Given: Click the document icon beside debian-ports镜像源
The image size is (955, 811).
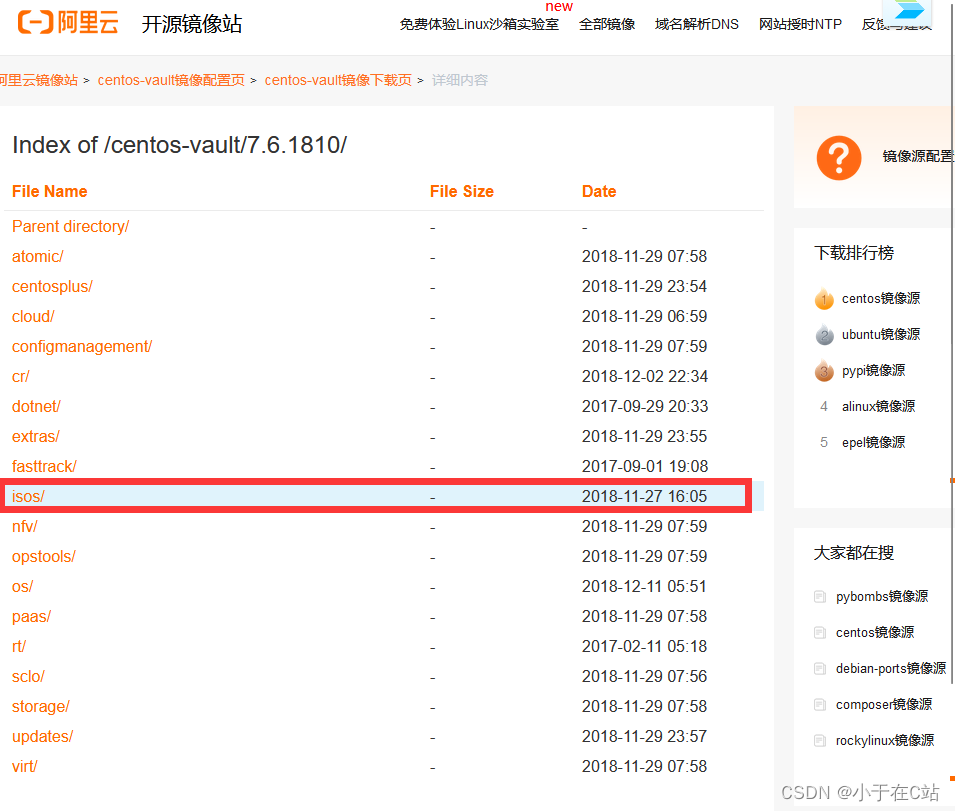Looking at the screenshot, I should click(x=820, y=668).
